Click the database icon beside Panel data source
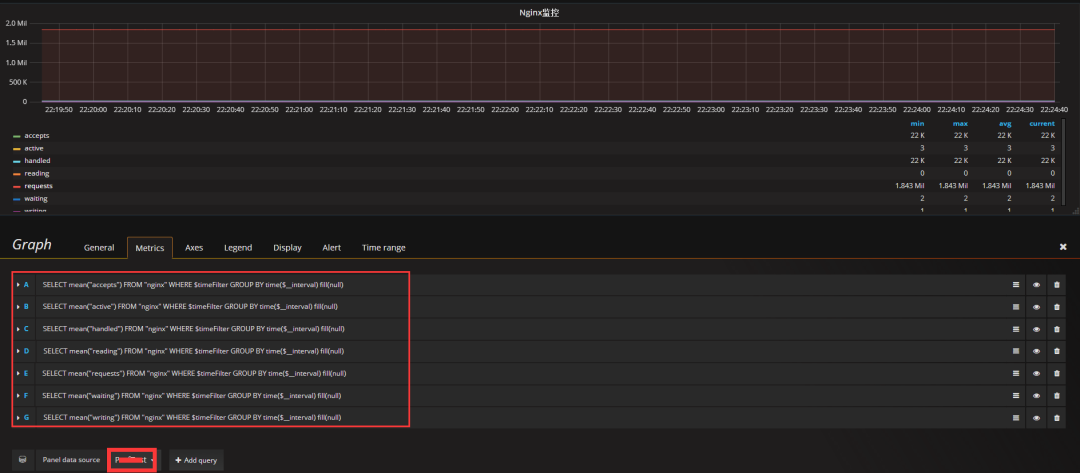Screen dimensions: 1080x473 [x=22, y=459]
